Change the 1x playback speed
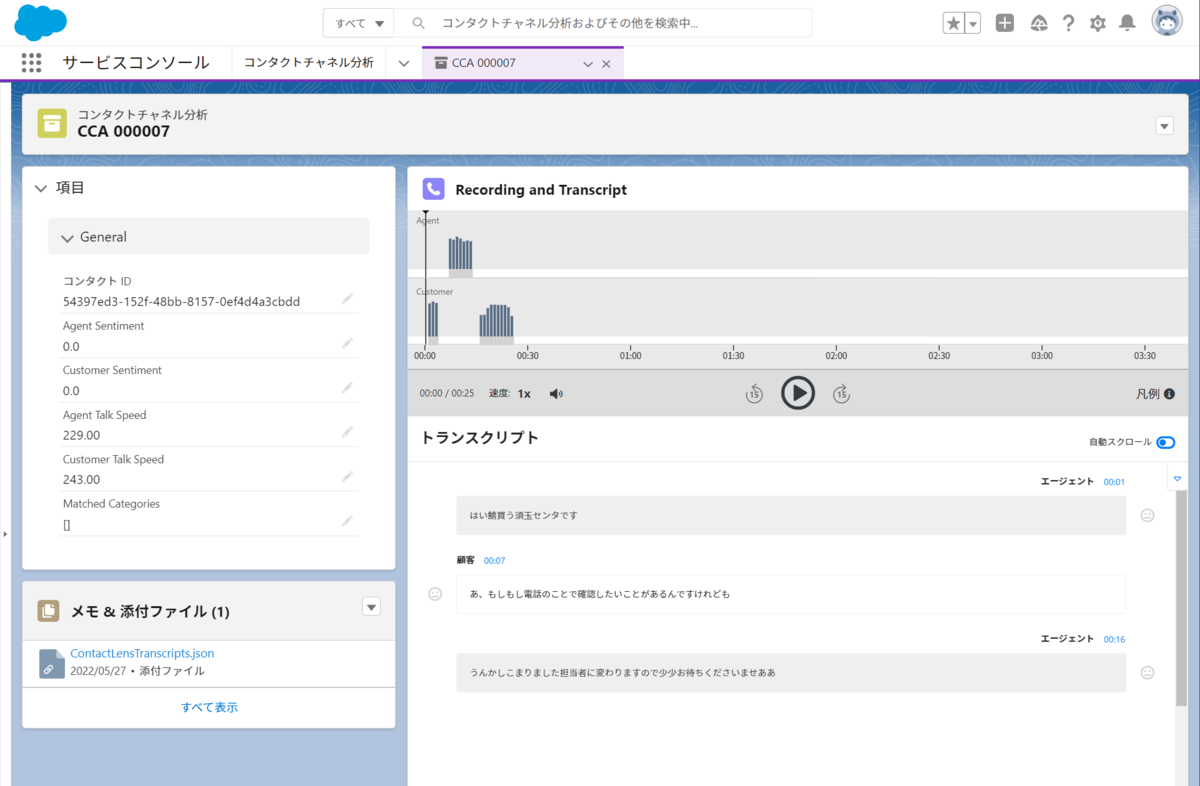This screenshot has width=1200, height=786. pos(524,394)
